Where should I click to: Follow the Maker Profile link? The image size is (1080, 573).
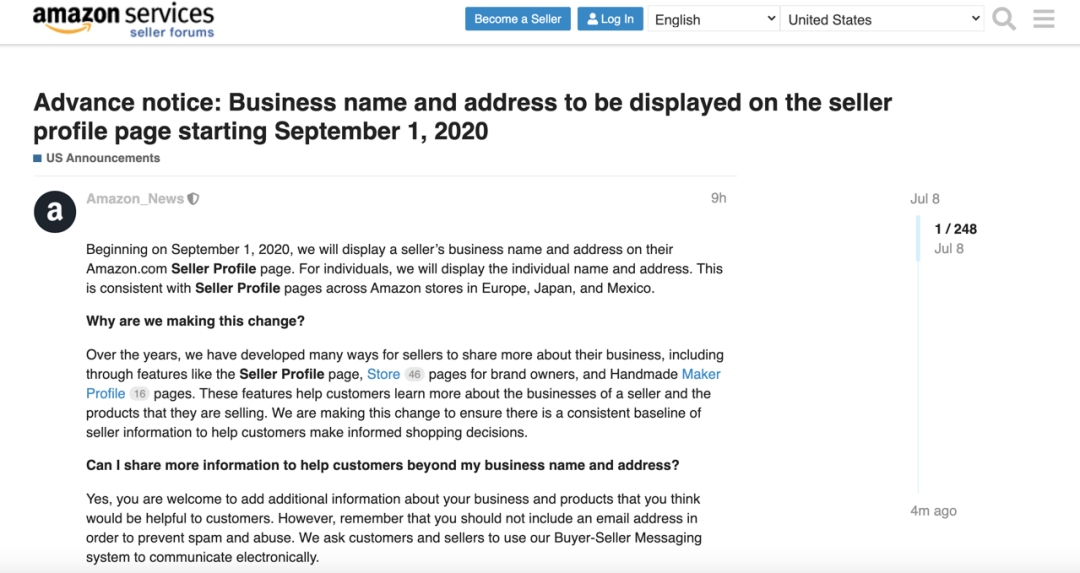[x=700, y=374]
